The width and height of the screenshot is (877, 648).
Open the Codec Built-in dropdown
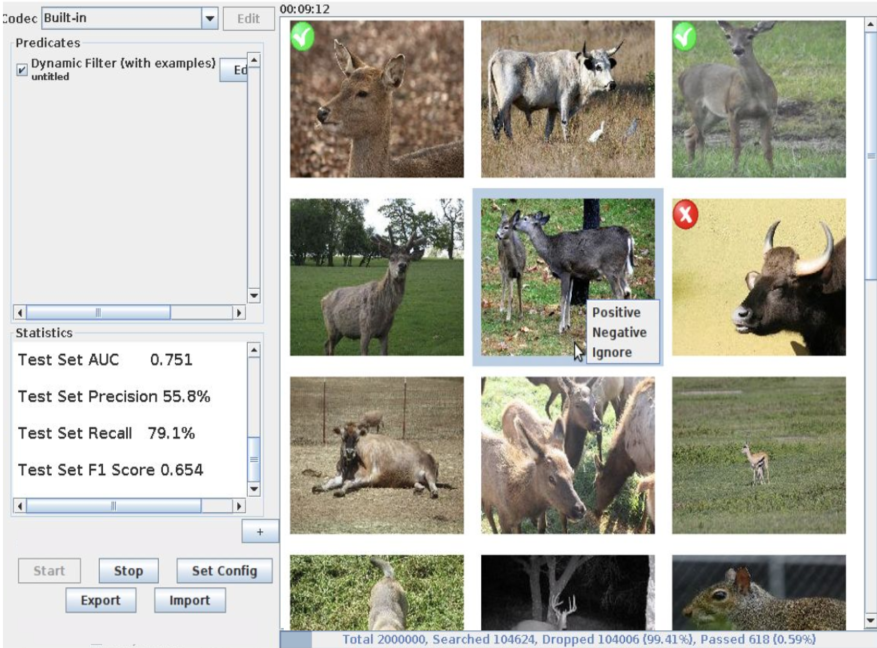(x=209, y=18)
